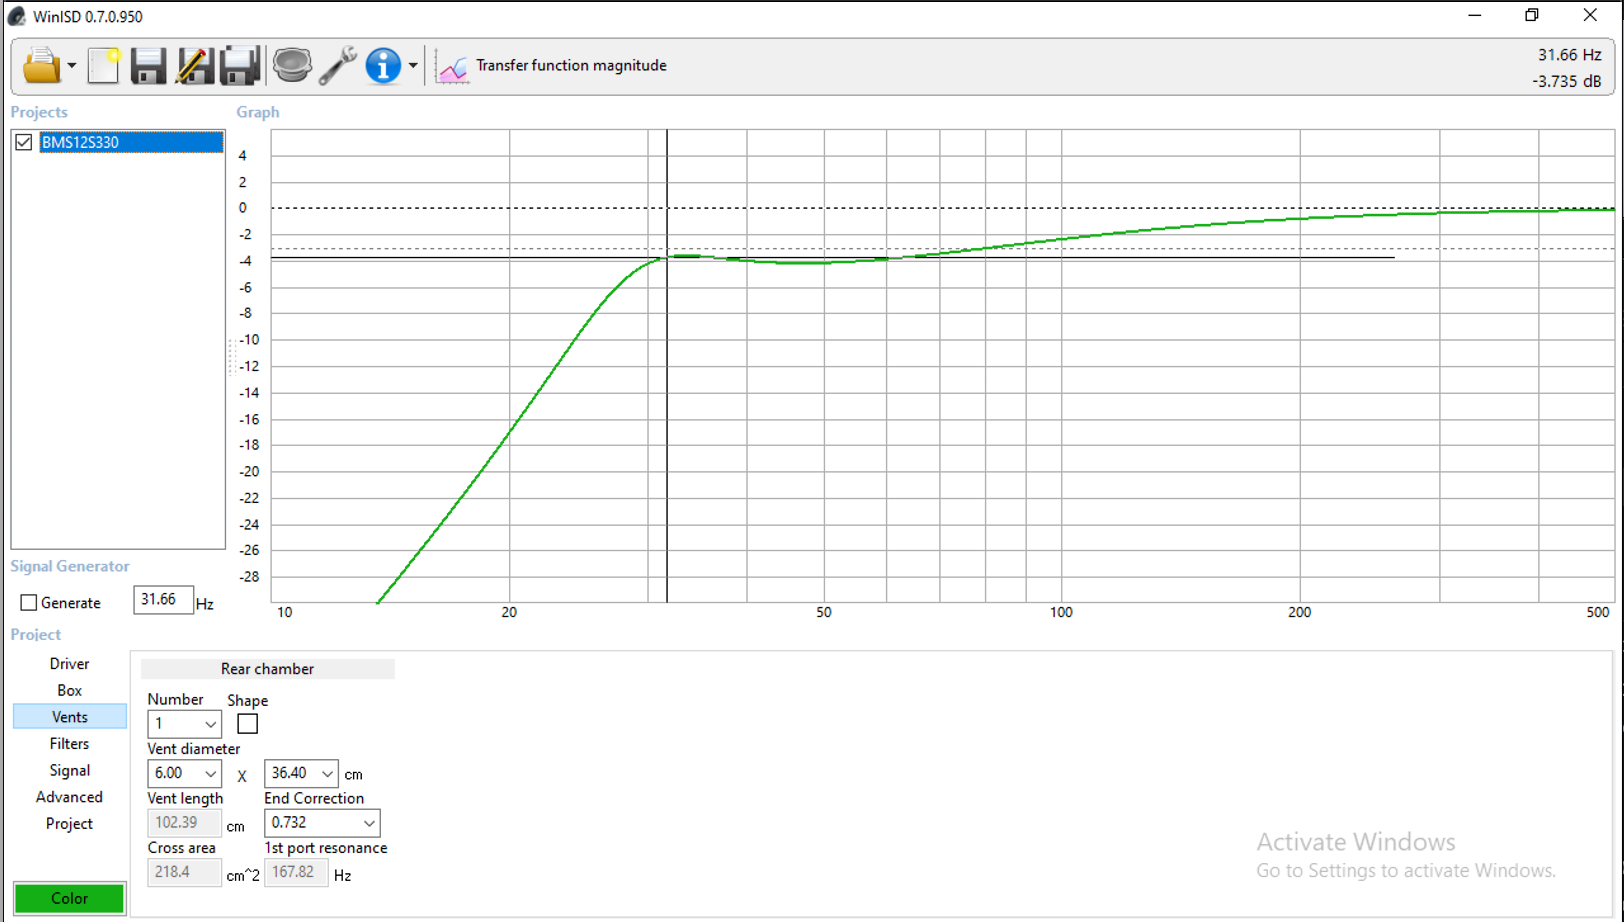Select the Vents tab
Screen dimensions: 1624x922
[69, 717]
